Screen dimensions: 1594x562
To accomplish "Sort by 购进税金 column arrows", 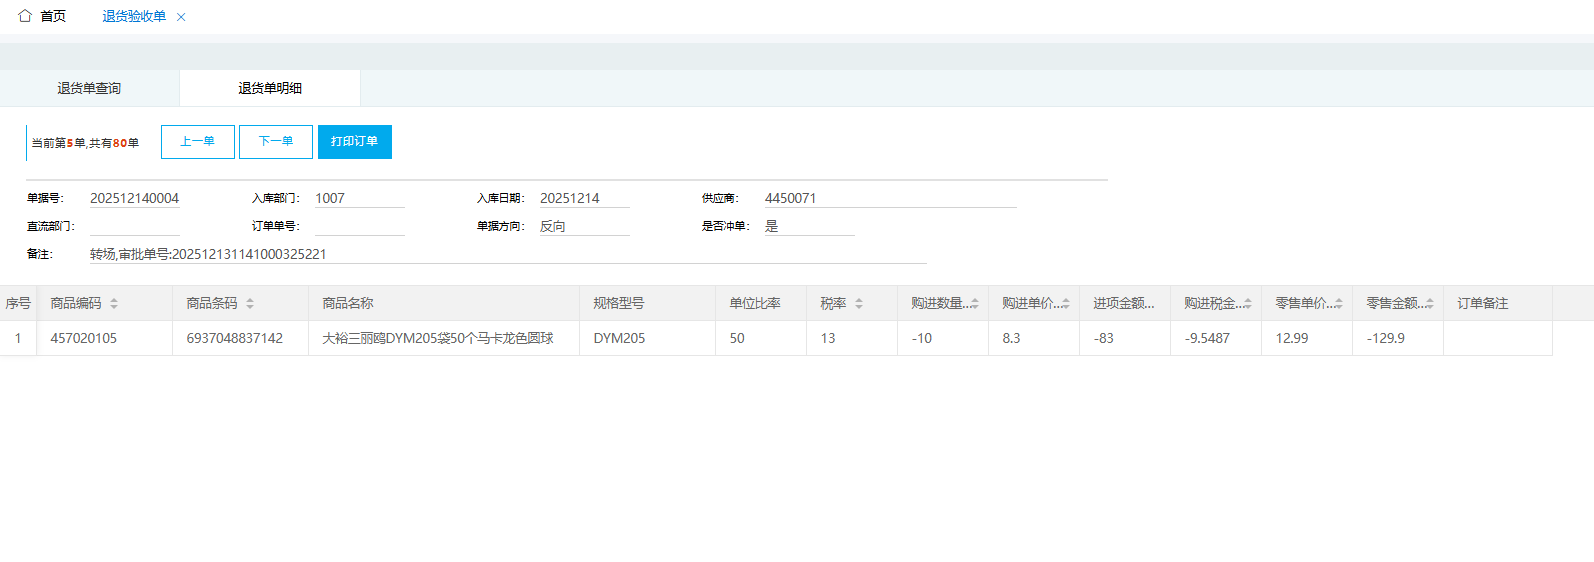I will [1248, 304].
